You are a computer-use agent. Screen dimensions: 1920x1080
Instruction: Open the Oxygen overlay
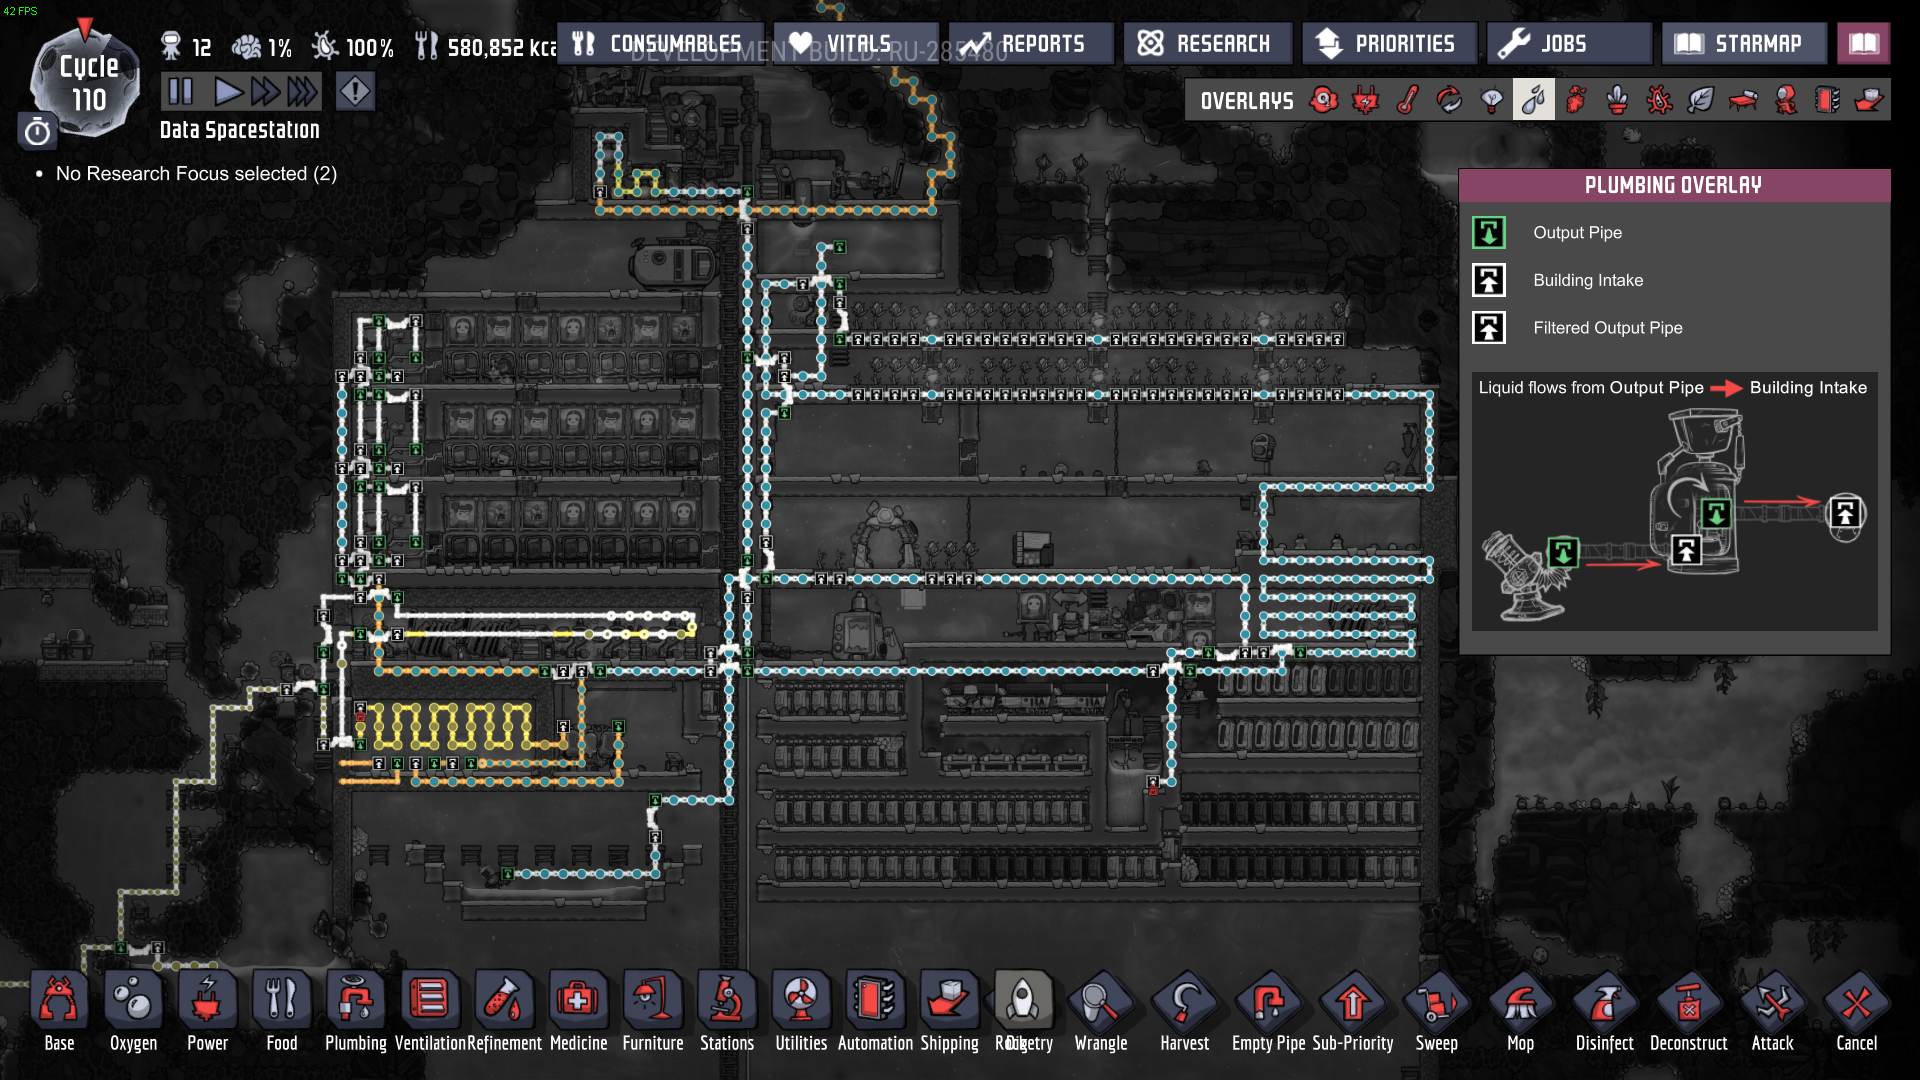coord(1324,100)
